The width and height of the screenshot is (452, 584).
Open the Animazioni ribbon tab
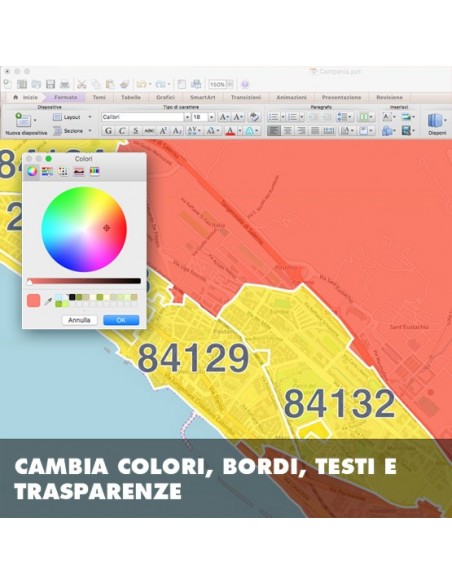pos(292,97)
